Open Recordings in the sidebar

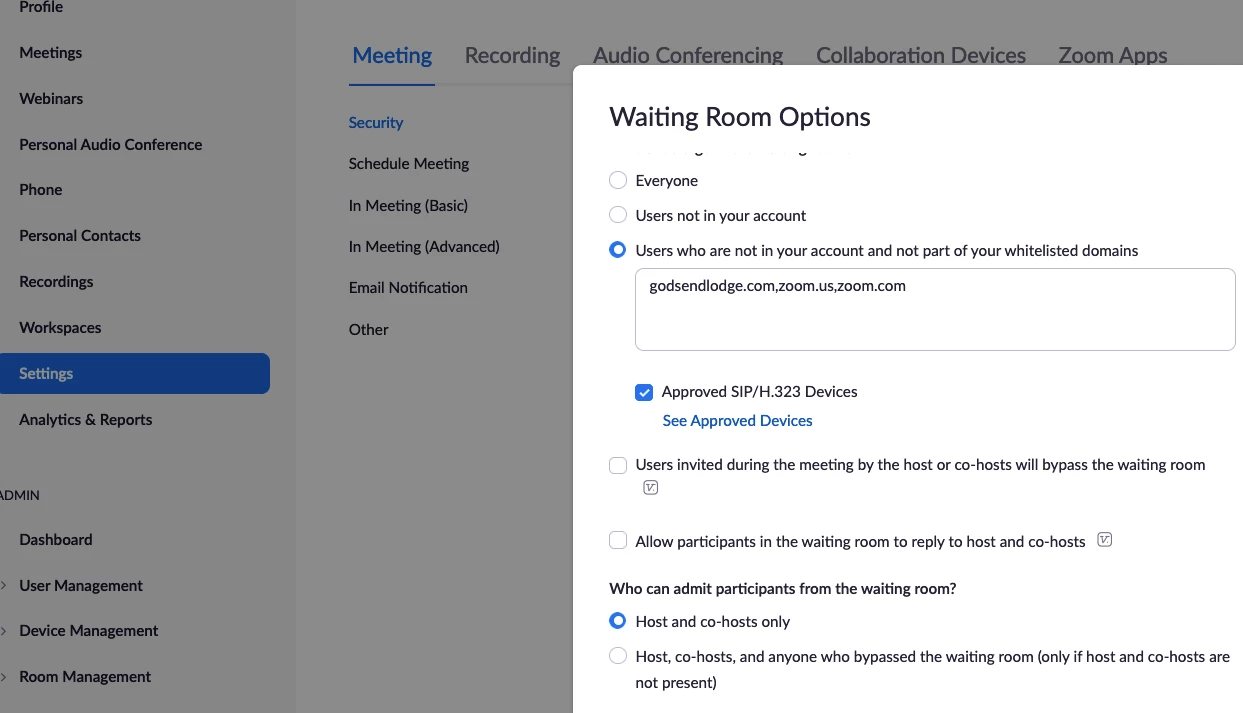[x=56, y=282]
